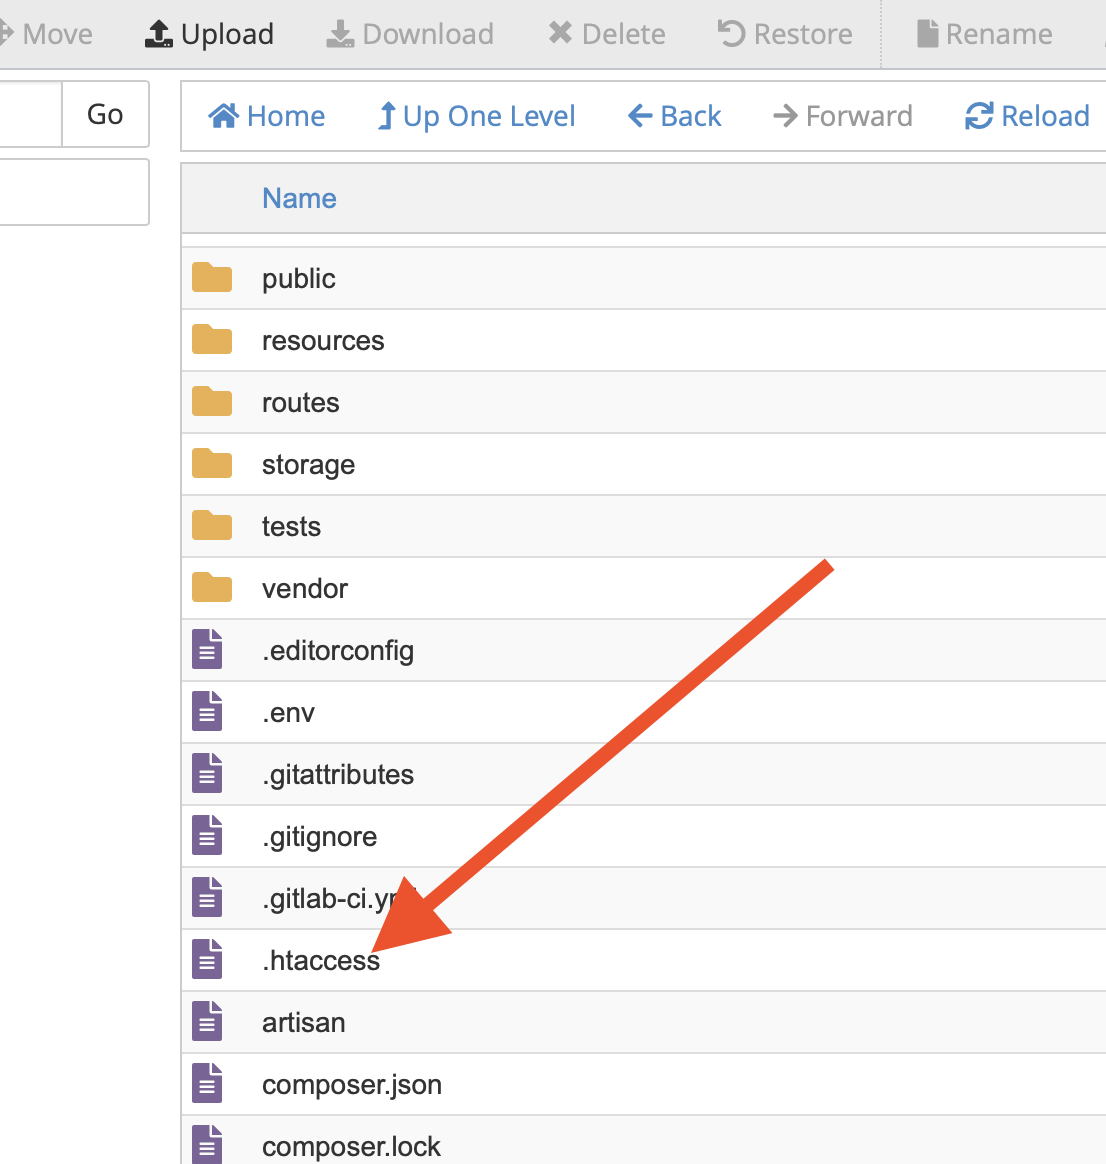Click the Upload icon in the toolbar

[157, 33]
